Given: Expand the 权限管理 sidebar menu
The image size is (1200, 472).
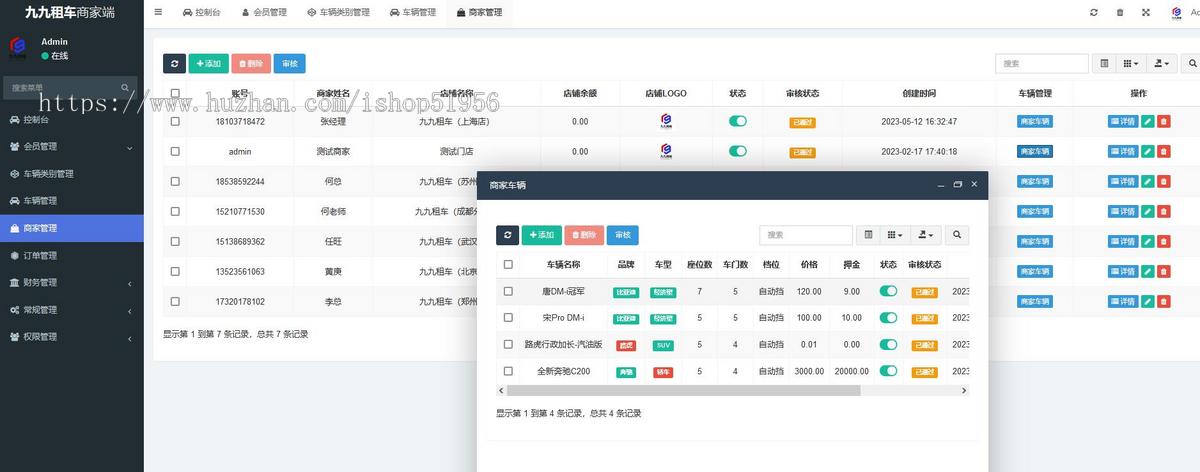Looking at the screenshot, I should point(71,337).
